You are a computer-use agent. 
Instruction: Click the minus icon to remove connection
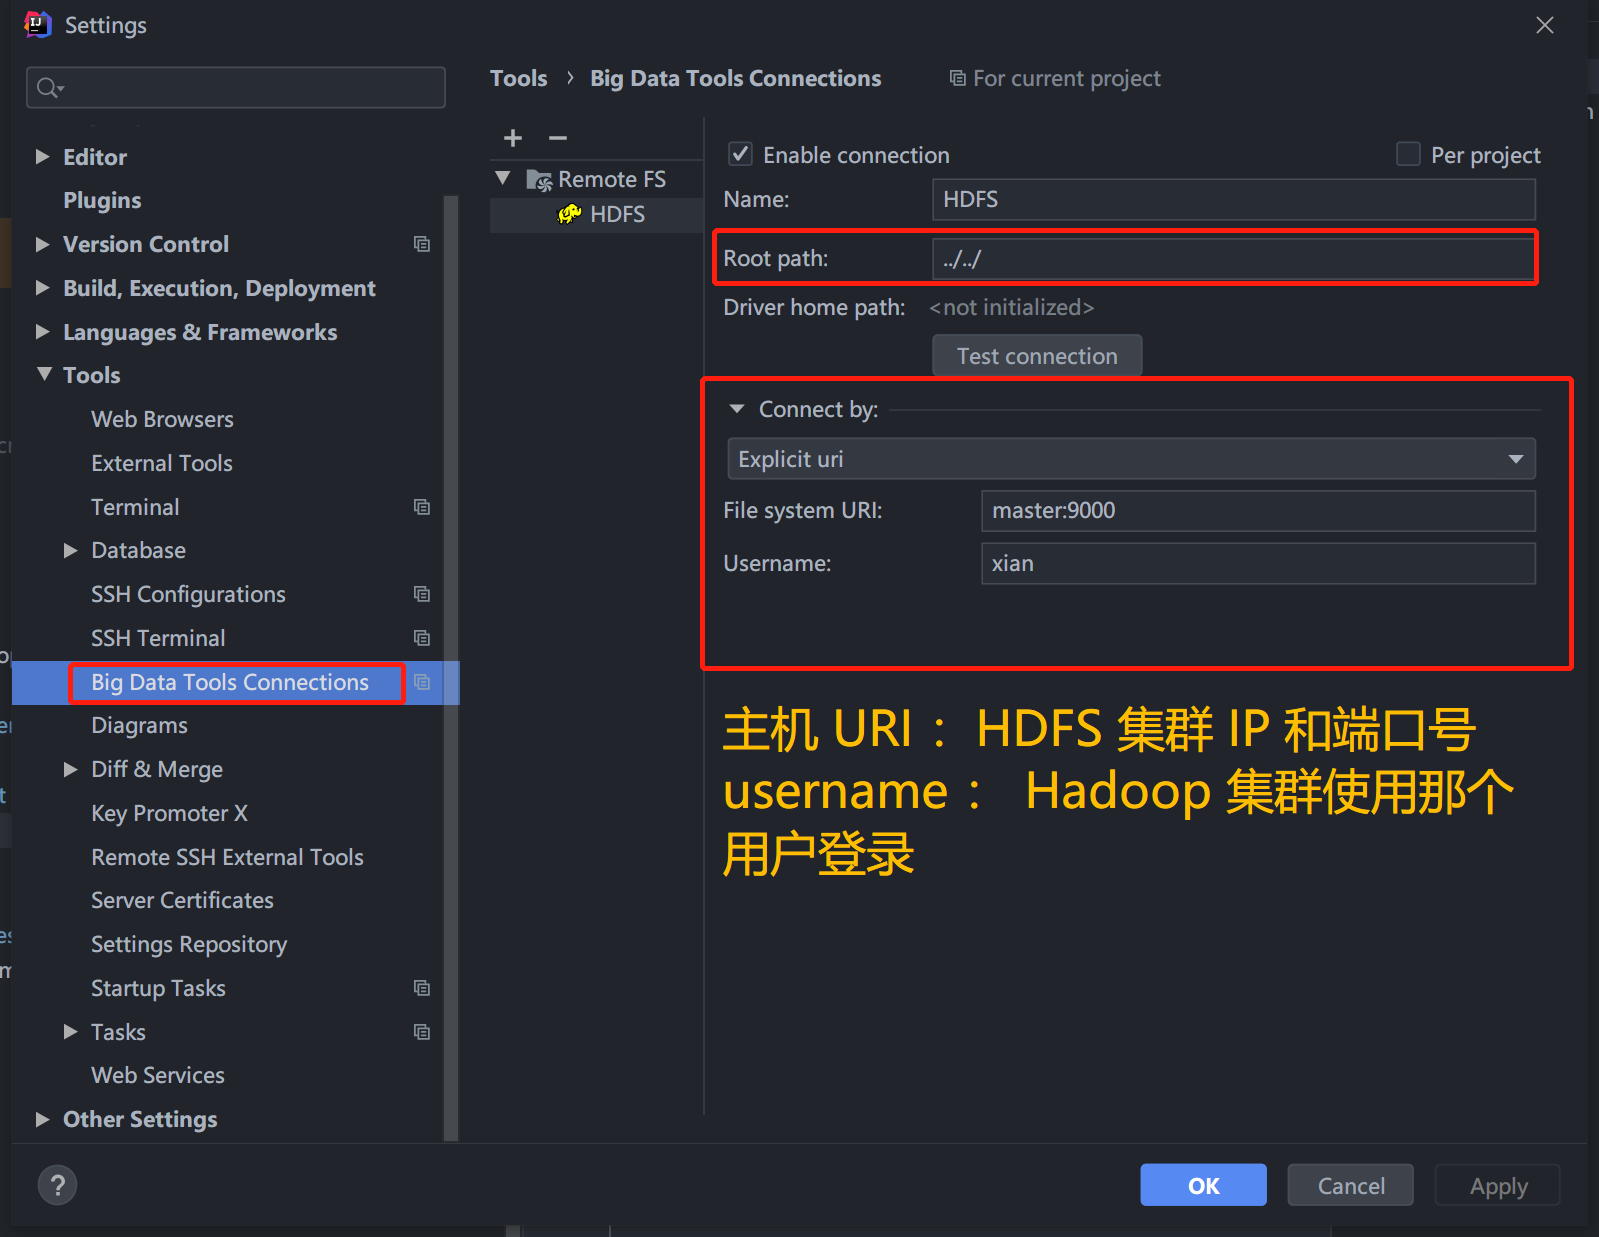click(x=558, y=138)
